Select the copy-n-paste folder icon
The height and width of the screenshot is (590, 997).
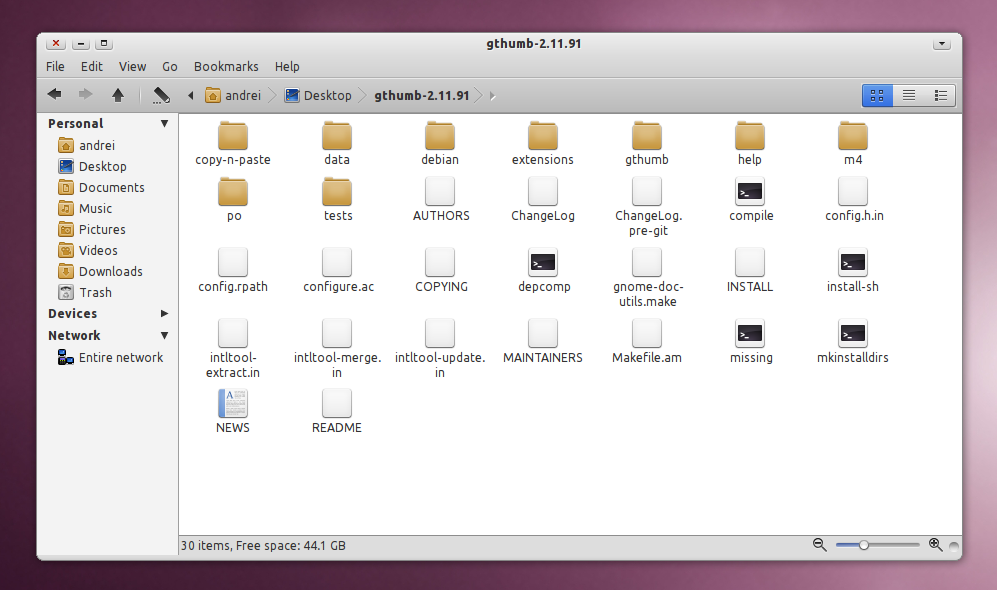pyautogui.click(x=233, y=135)
